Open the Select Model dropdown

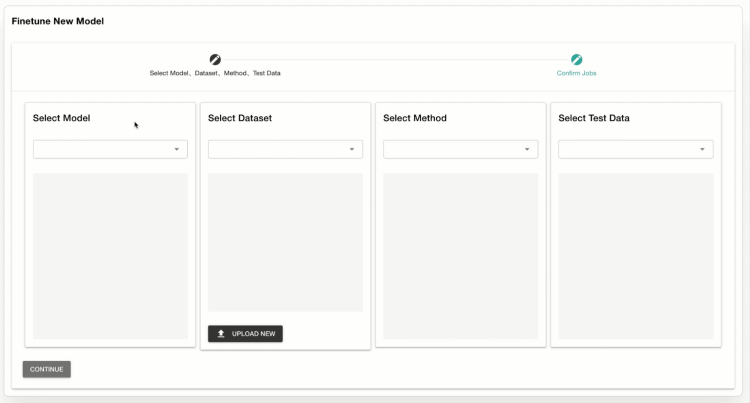click(x=110, y=149)
